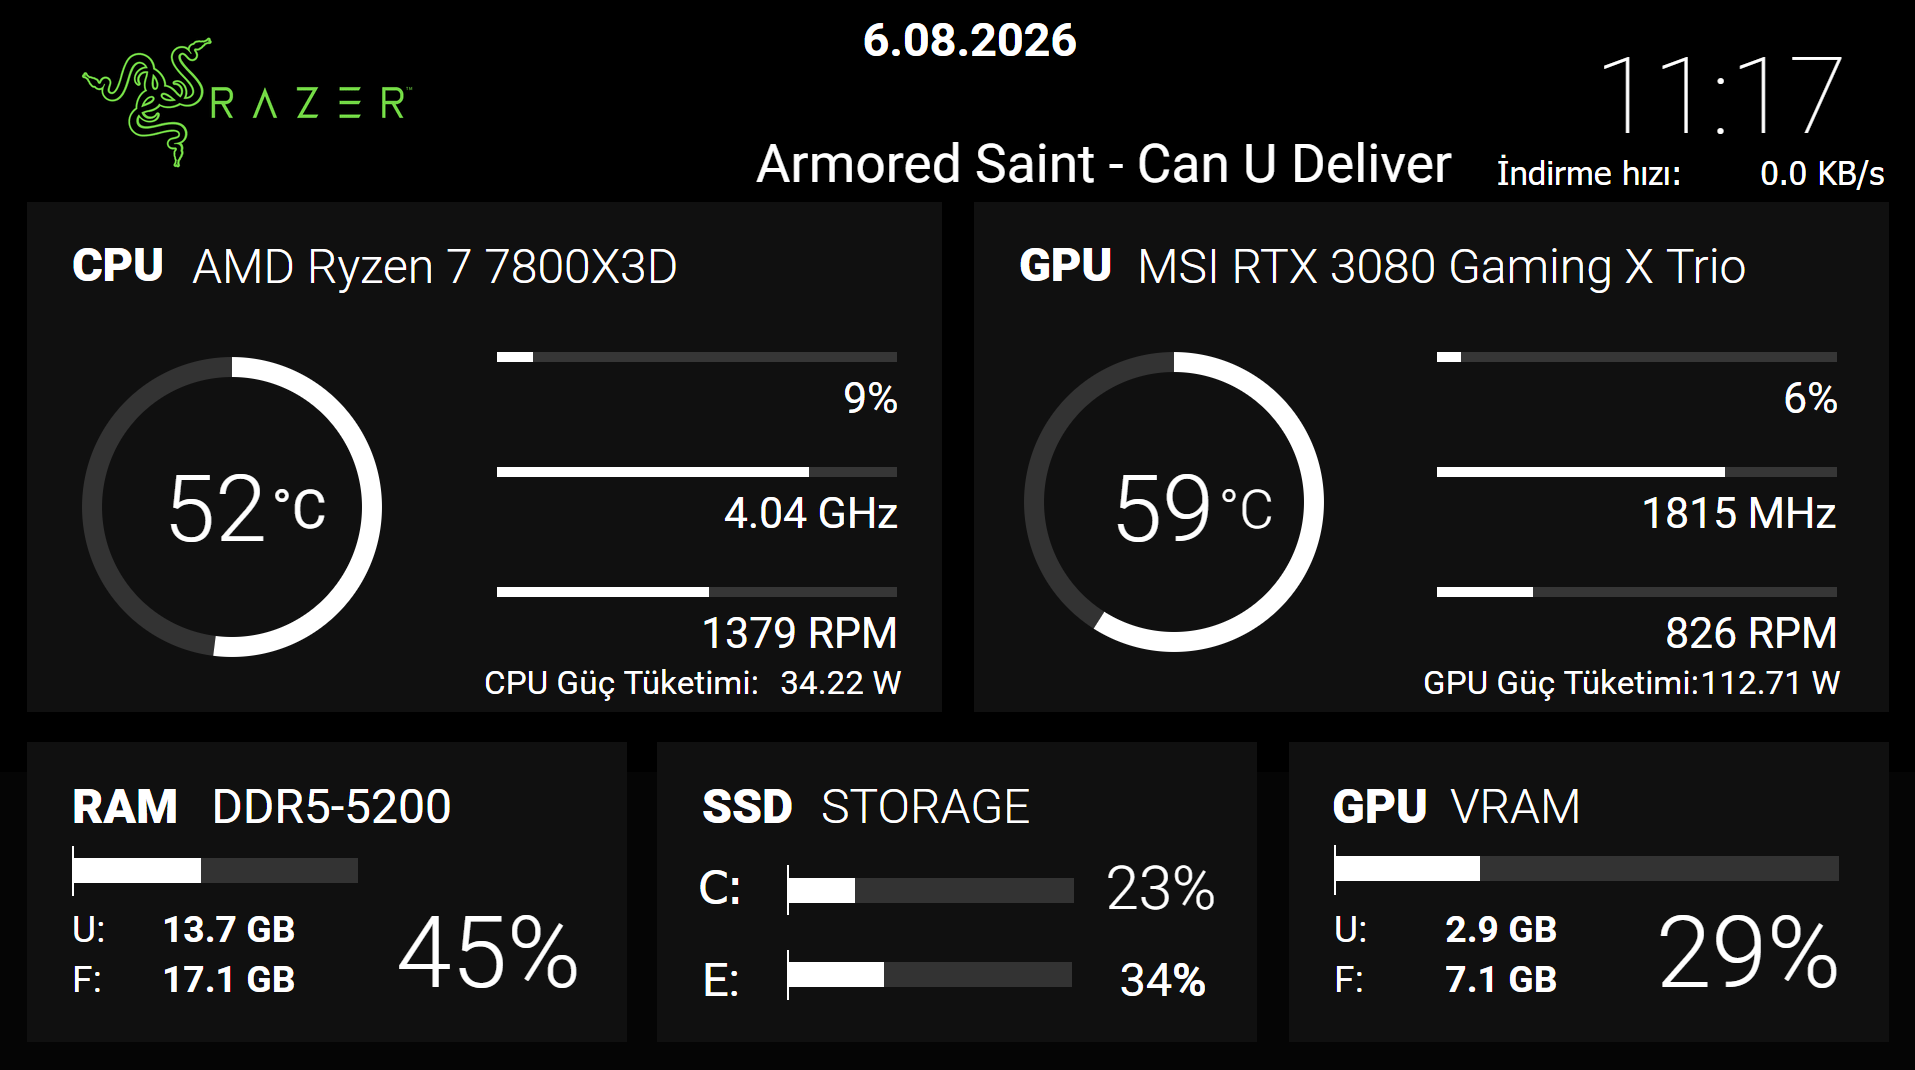The height and width of the screenshot is (1070, 1915).
Task: Click the date 6.08.2026
Action: coord(969,41)
